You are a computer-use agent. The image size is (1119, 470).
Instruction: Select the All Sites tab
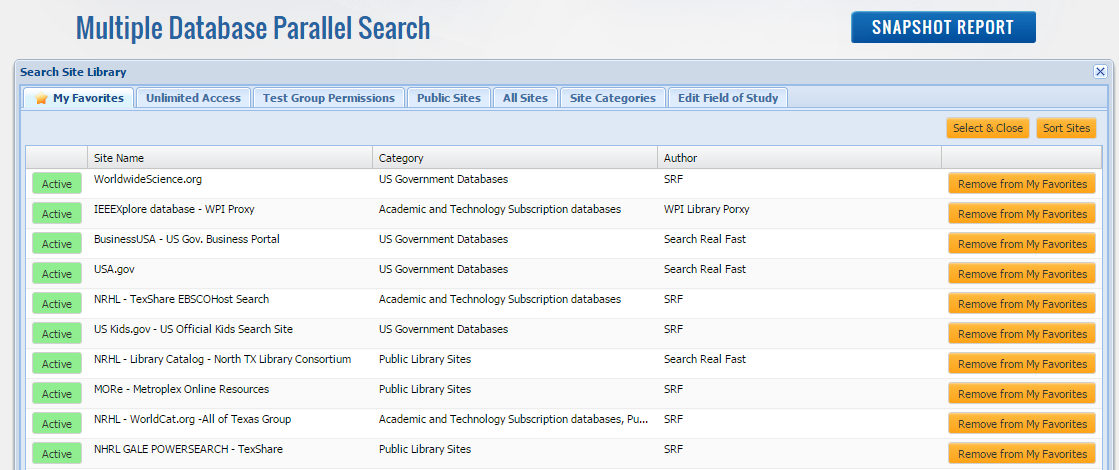[525, 98]
